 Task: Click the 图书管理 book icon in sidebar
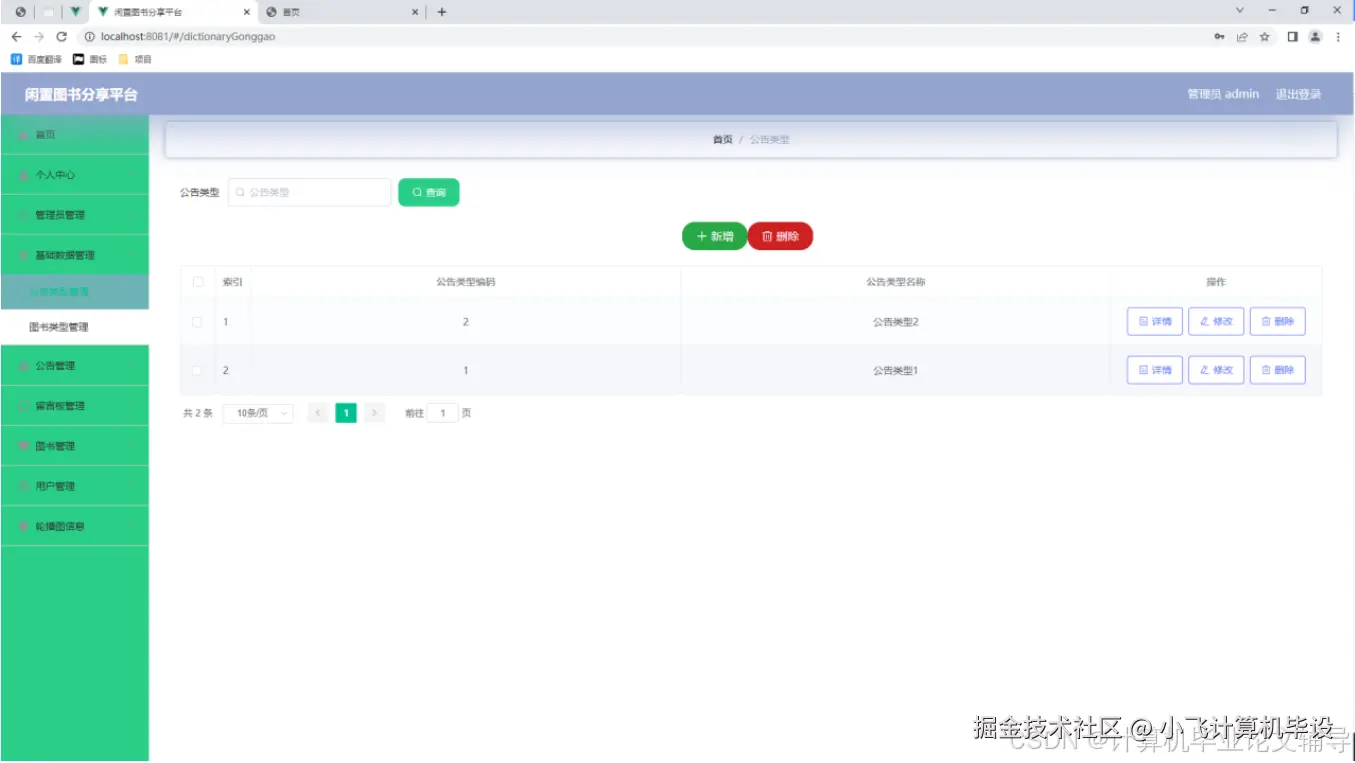pos(23,446)
